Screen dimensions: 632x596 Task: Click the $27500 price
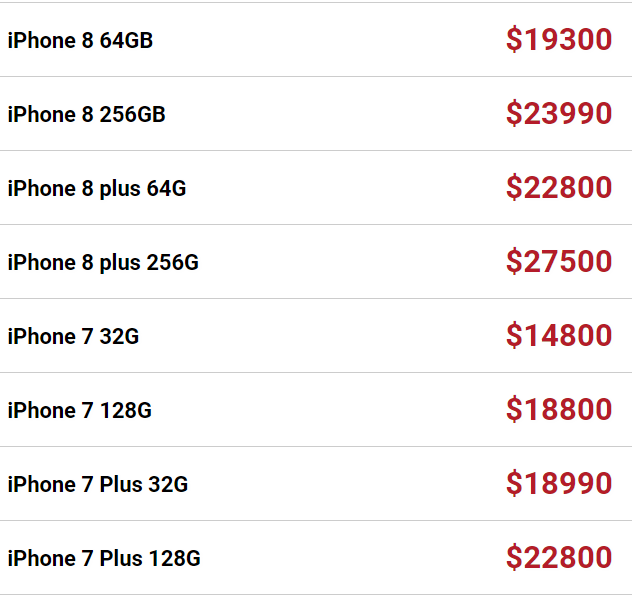pyautogui.click(x=559, y=262)
